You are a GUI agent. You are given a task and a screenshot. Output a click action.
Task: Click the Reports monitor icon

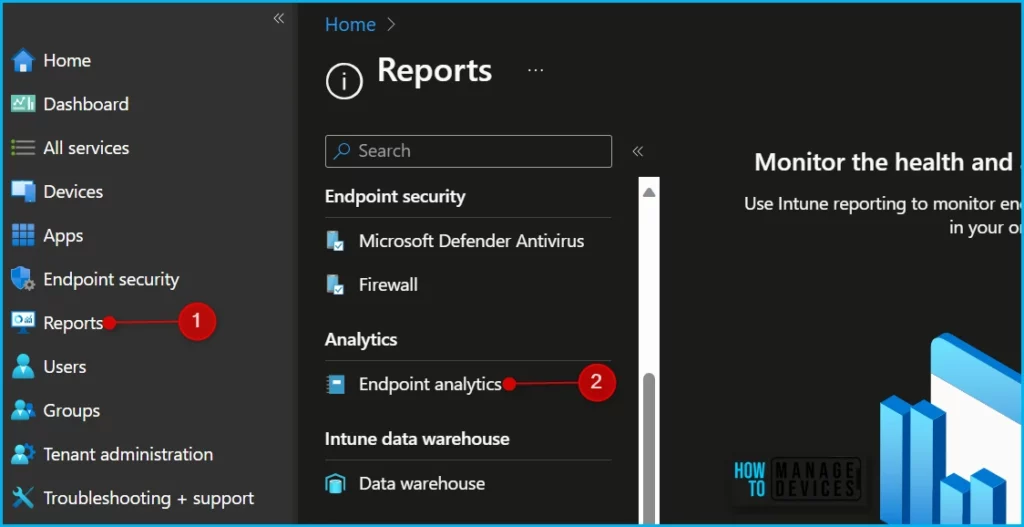[x=23, y=322]
